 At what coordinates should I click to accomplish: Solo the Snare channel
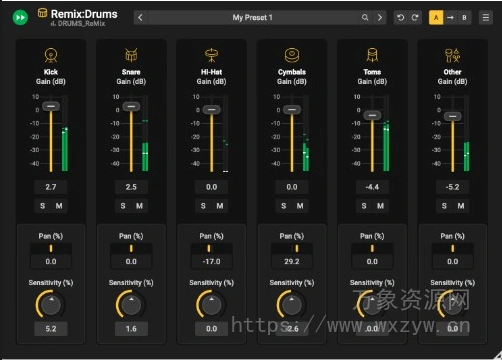[123, 206]
